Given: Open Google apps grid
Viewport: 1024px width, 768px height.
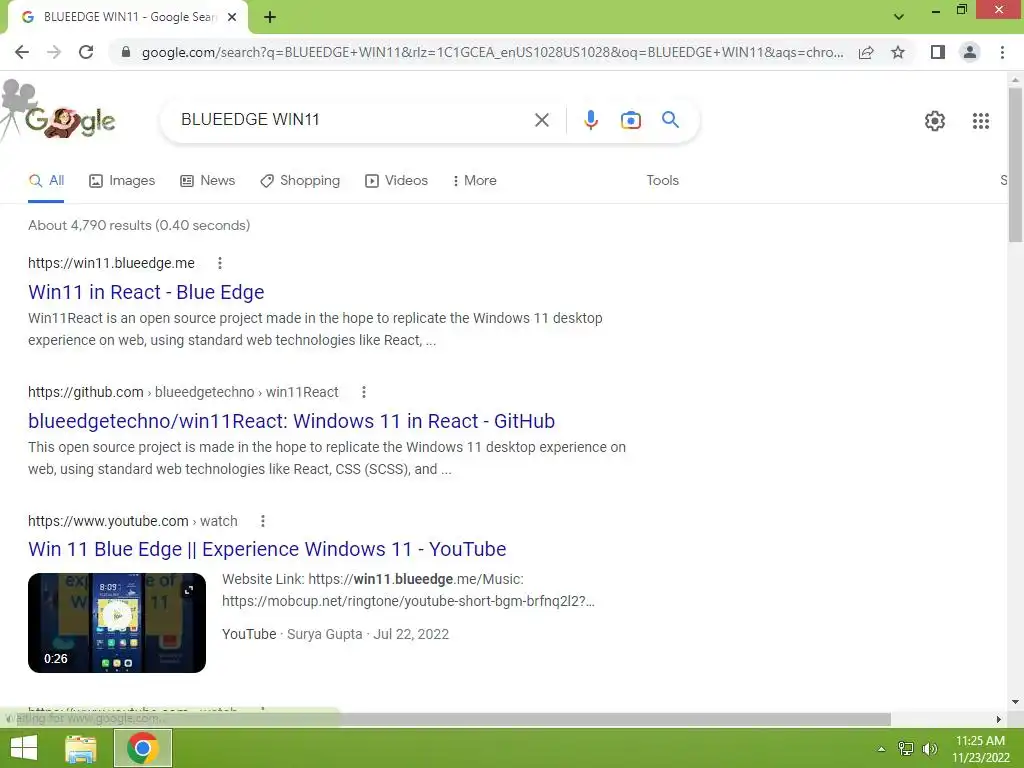Looking at the screenshot, I should click(980, 121).
